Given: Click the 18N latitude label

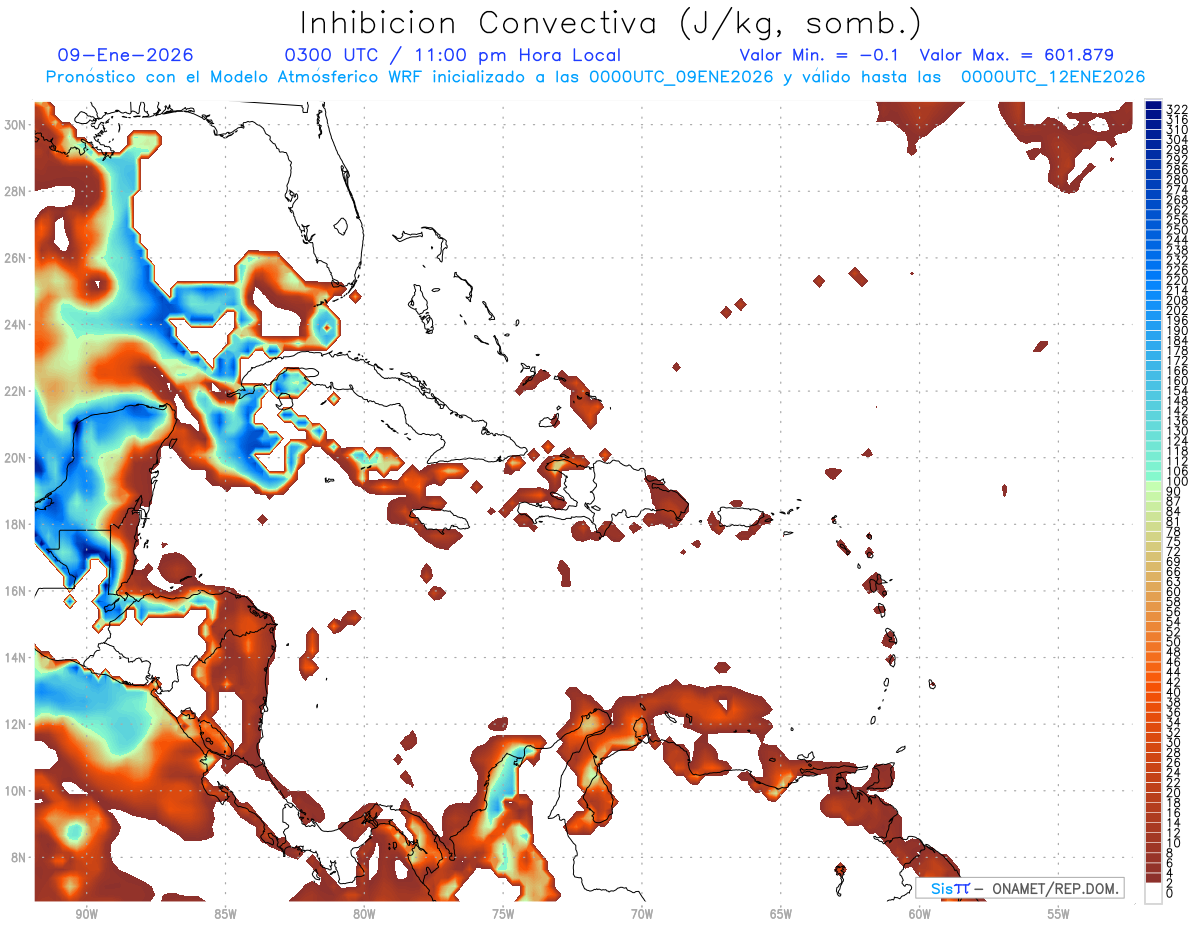Looking at the screenshot, I should tap(16, 525).
